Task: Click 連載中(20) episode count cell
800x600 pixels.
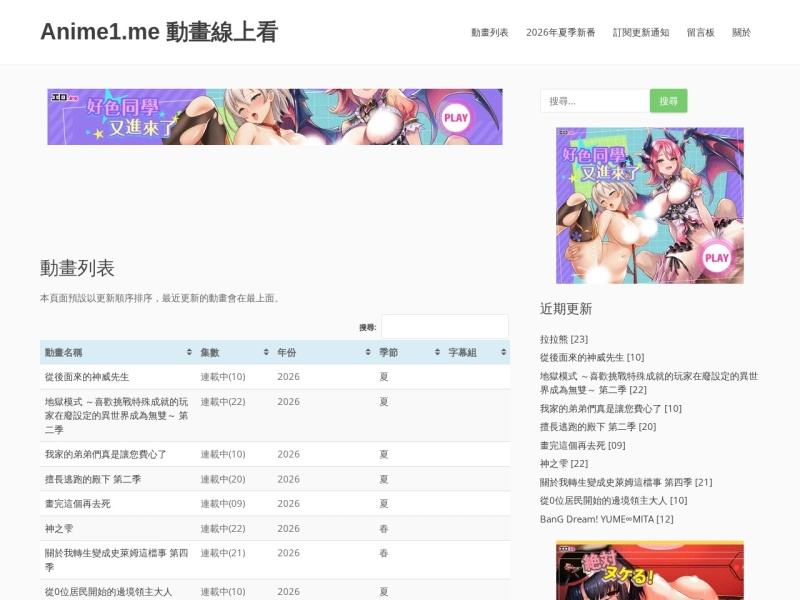Action: (223, 479)
